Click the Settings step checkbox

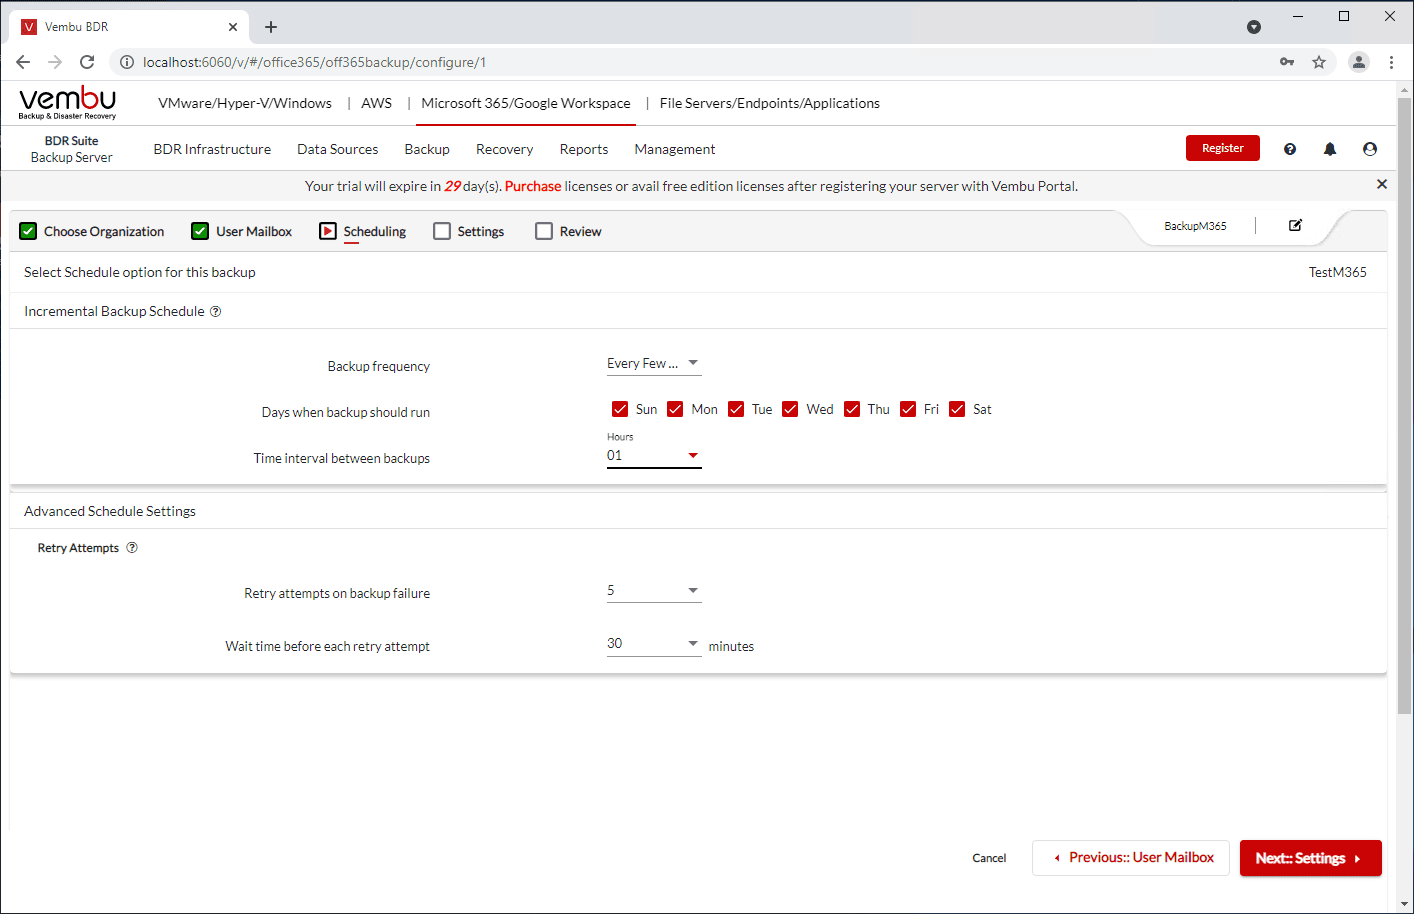[x=442, y=231]
